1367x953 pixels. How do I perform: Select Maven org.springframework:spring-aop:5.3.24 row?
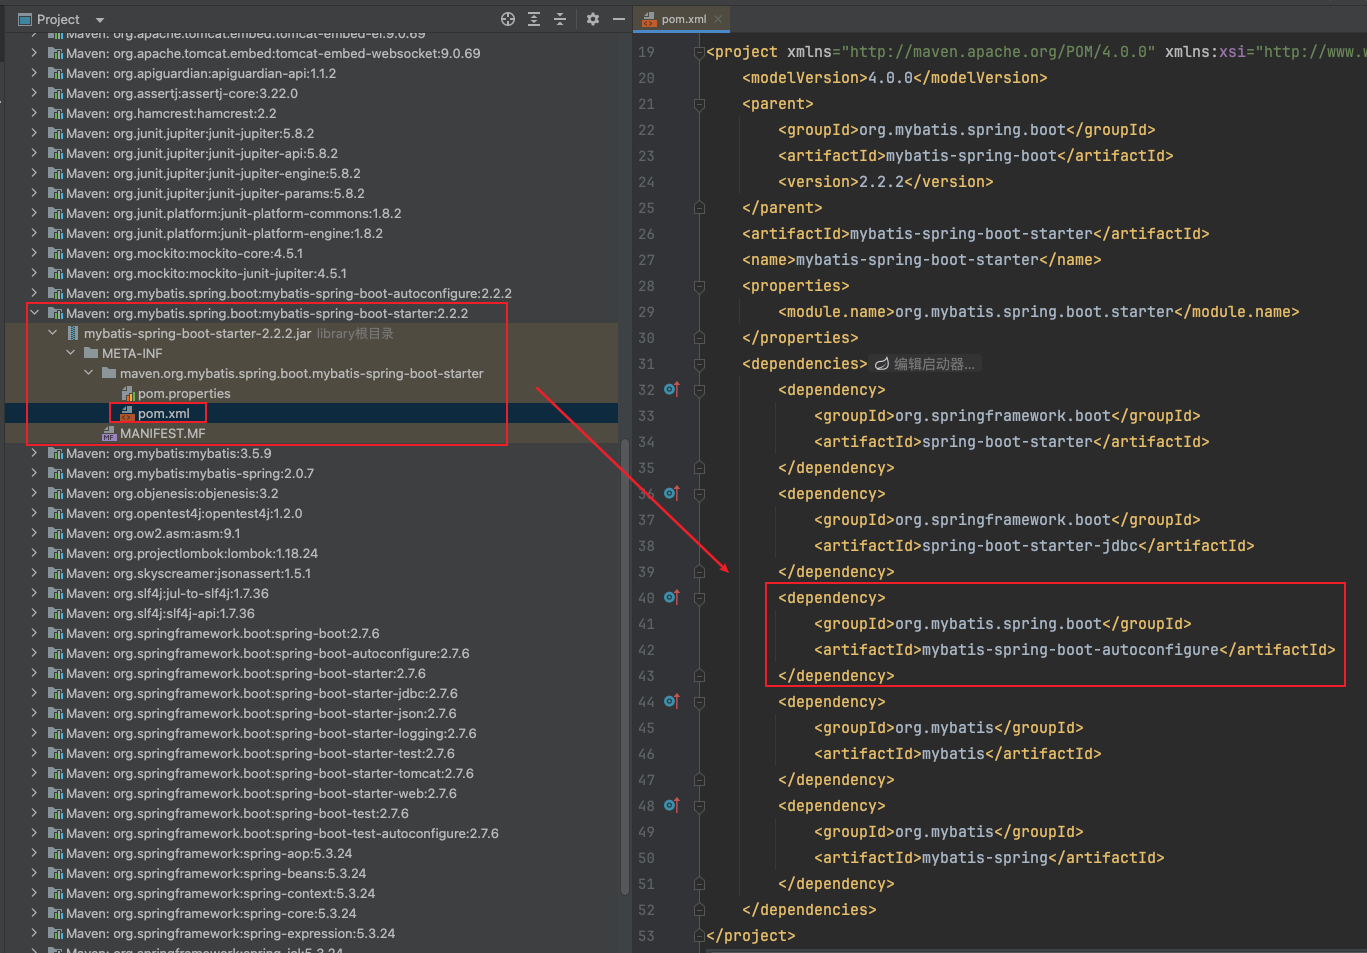(x=311, y=853)
